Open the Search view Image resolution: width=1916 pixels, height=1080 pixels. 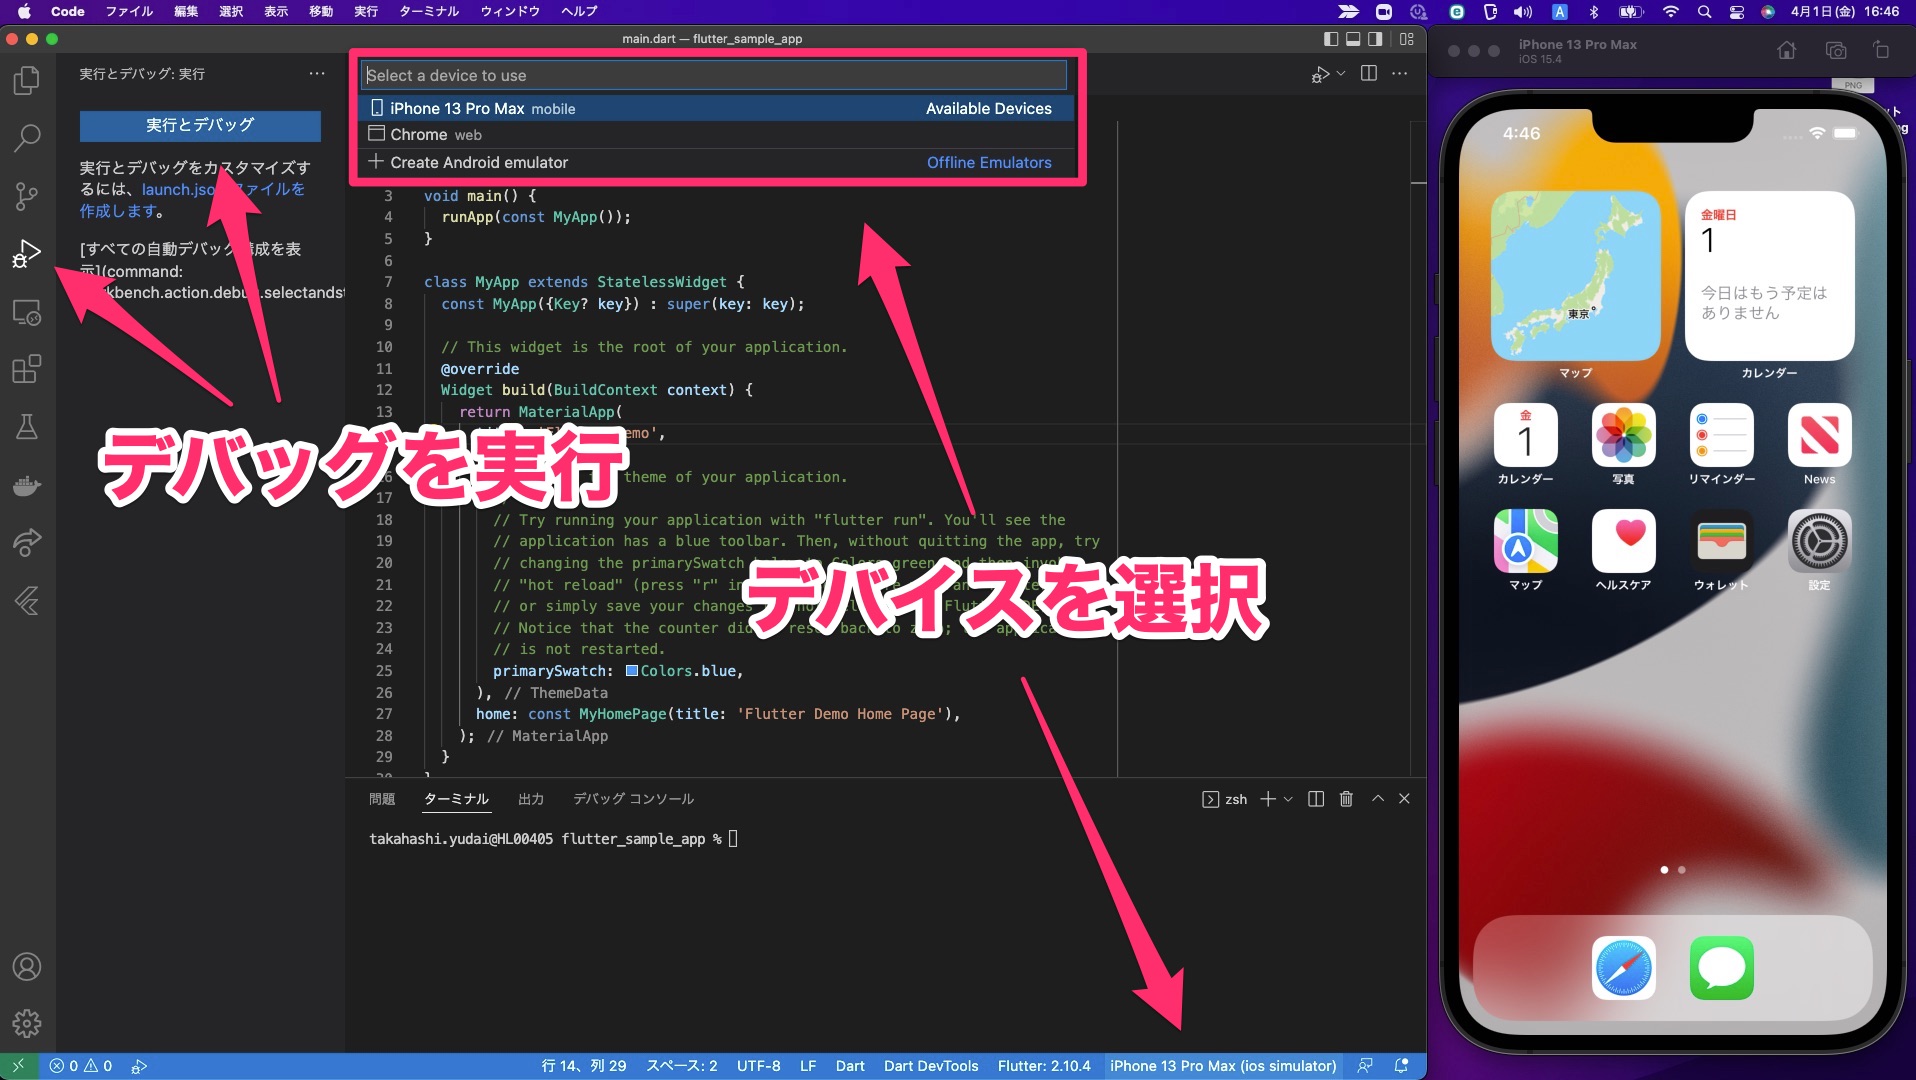(x=27, y=139)
